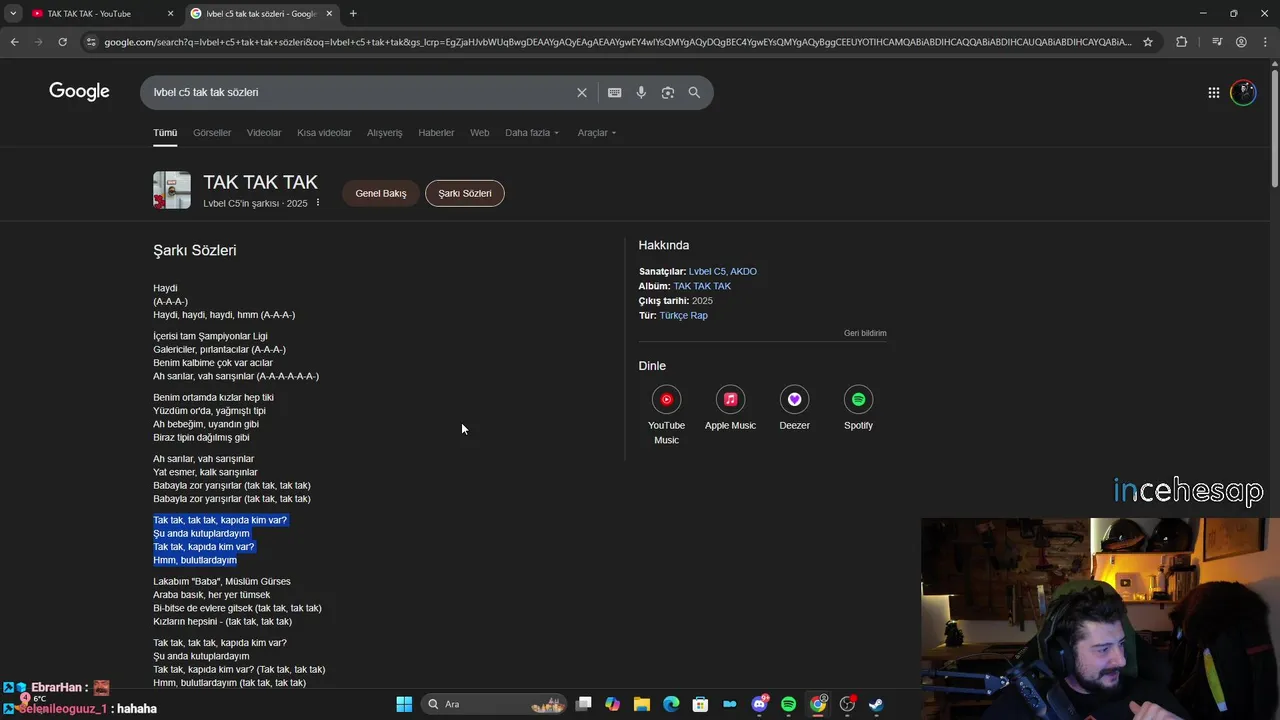Click the magnifier search button

click(694, 92)
